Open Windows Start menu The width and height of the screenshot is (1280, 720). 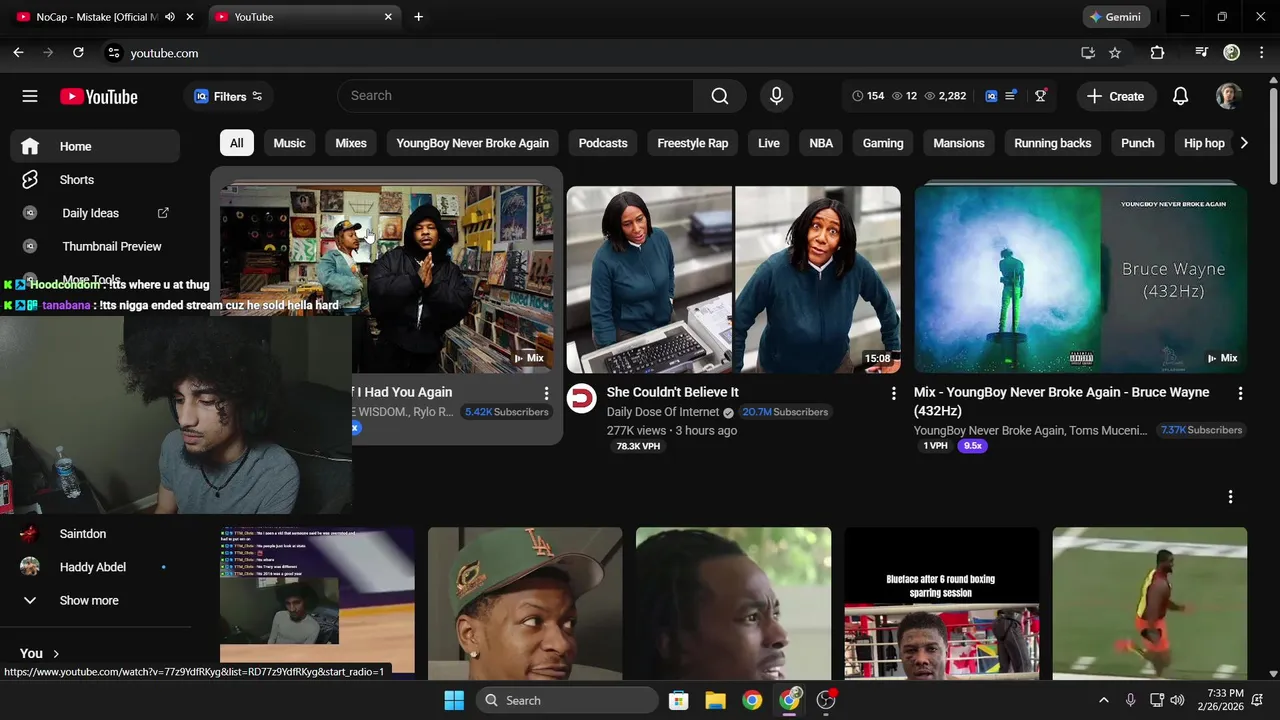454,700
